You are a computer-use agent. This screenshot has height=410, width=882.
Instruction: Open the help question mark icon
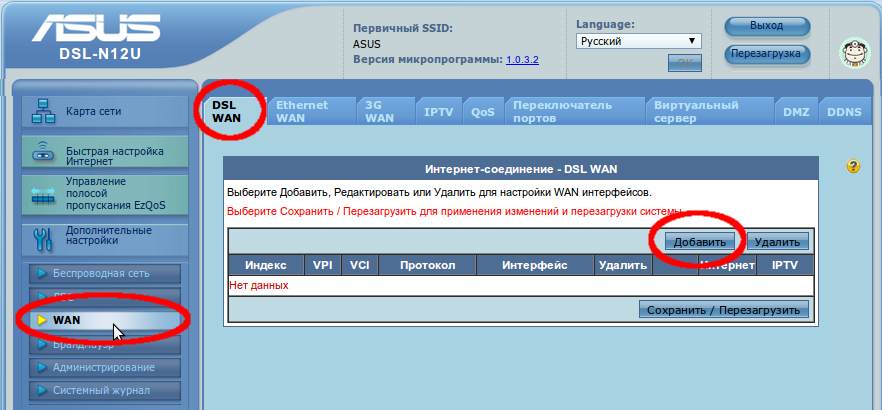853,166
